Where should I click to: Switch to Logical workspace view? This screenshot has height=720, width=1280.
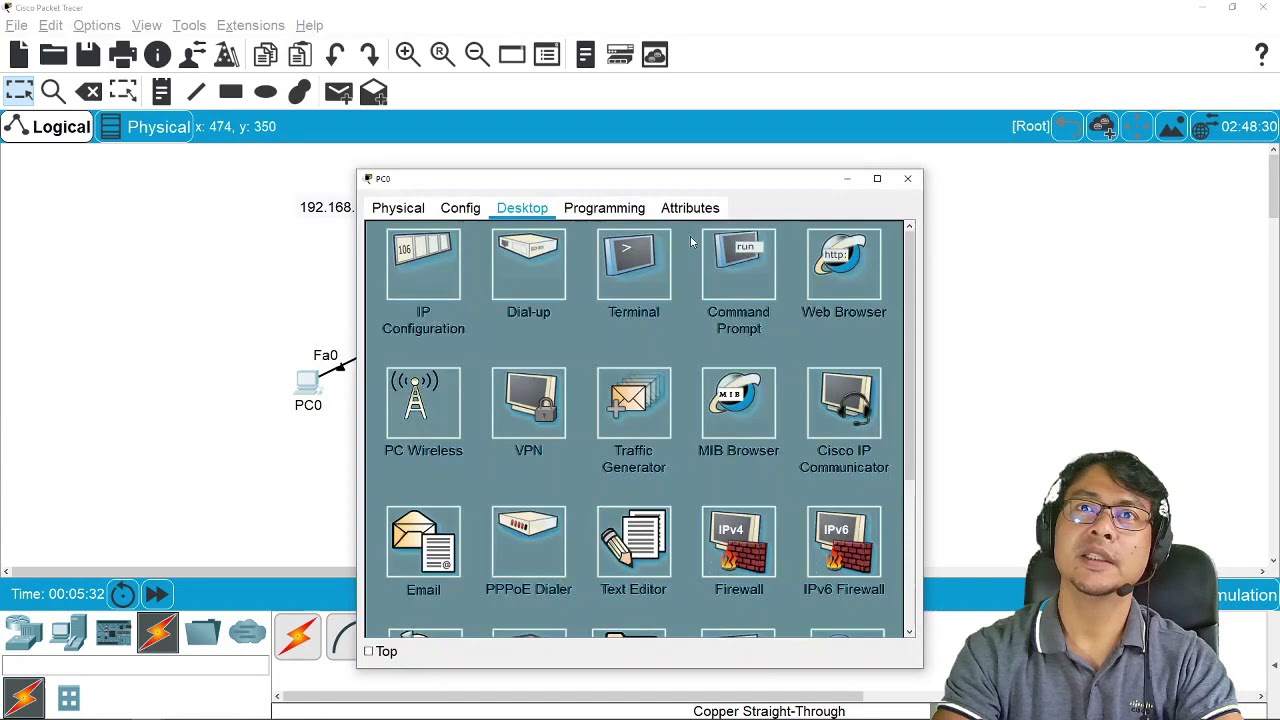coord(47,127)
